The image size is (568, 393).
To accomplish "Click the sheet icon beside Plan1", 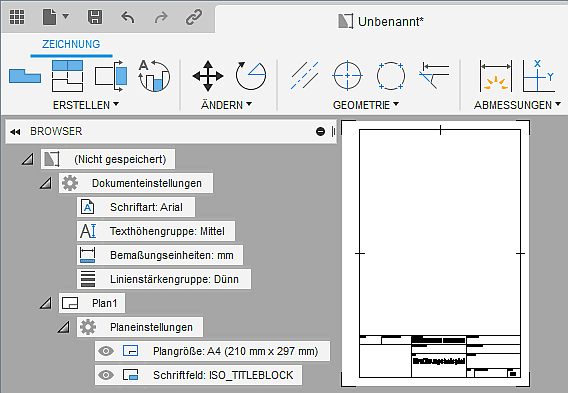I will [70, 303].
